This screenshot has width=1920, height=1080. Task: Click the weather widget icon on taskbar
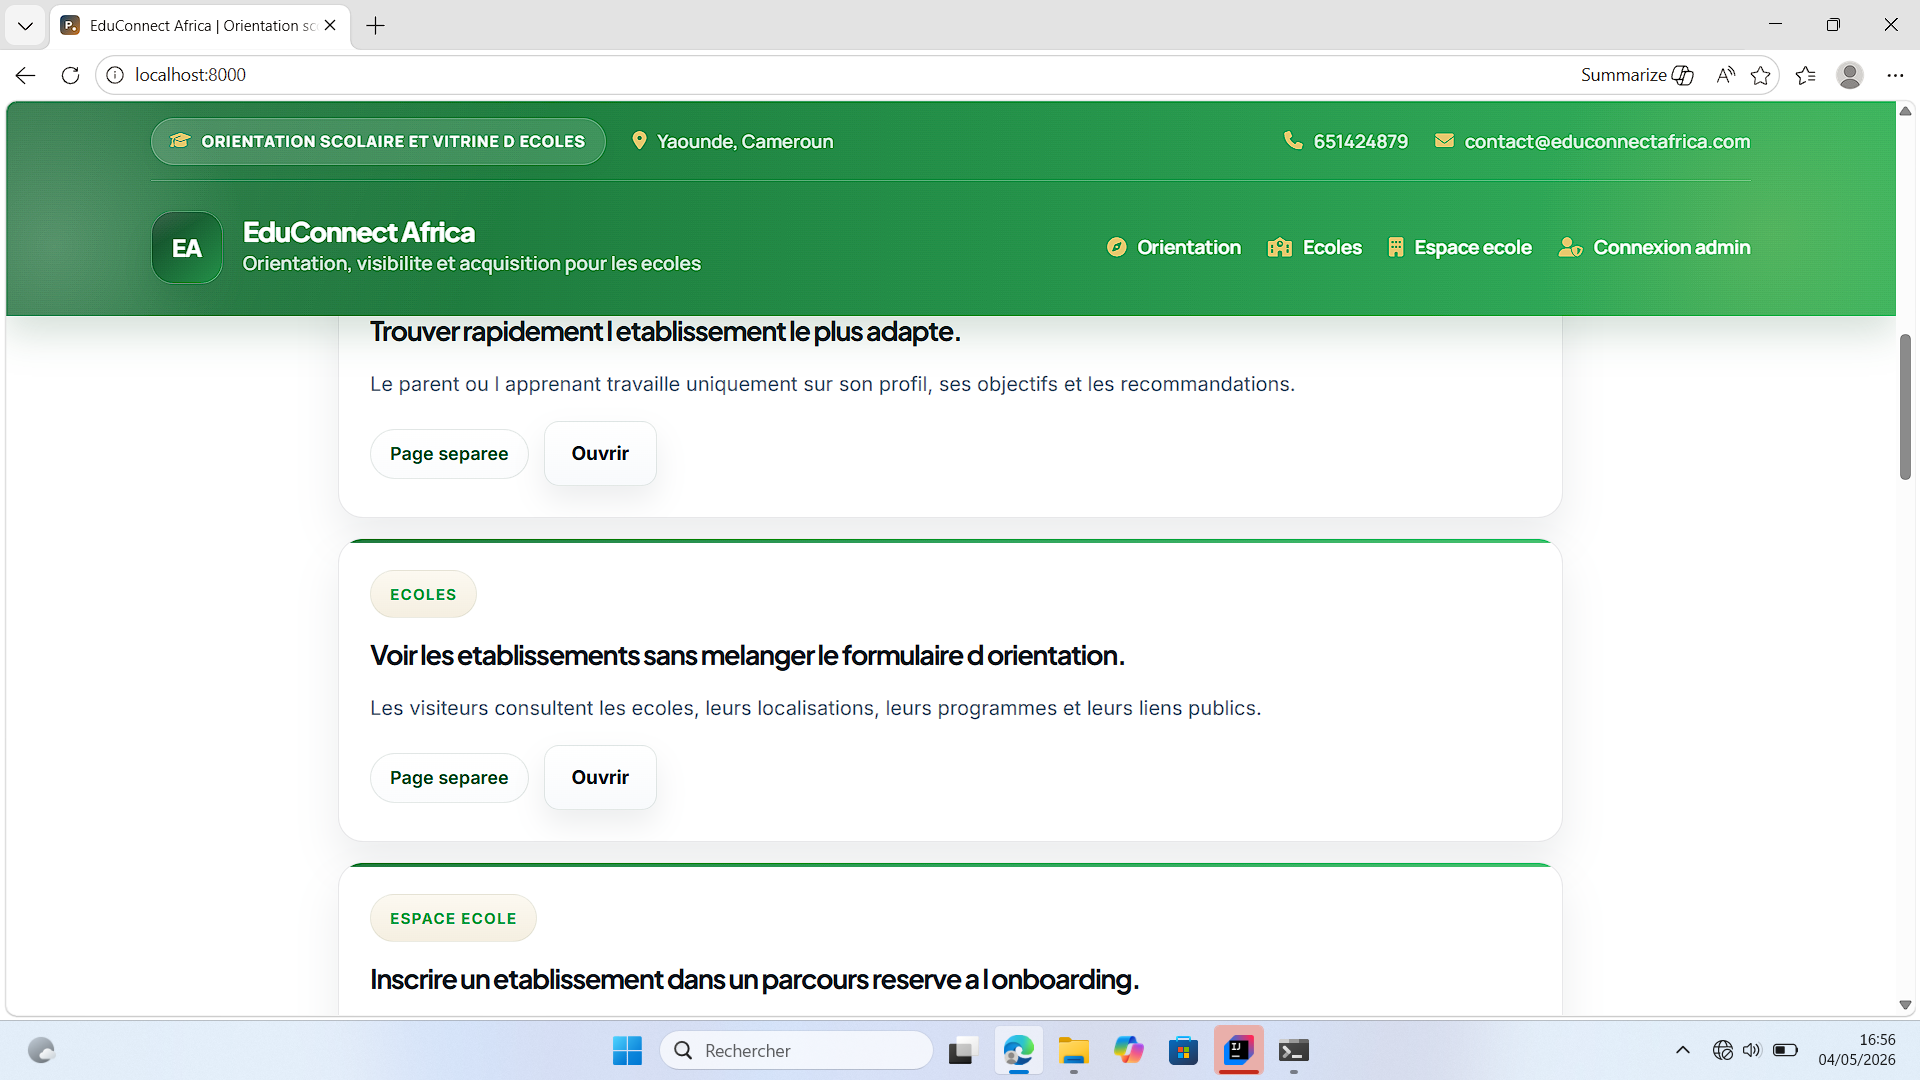pyautogui.click(x=41, y=1050)
